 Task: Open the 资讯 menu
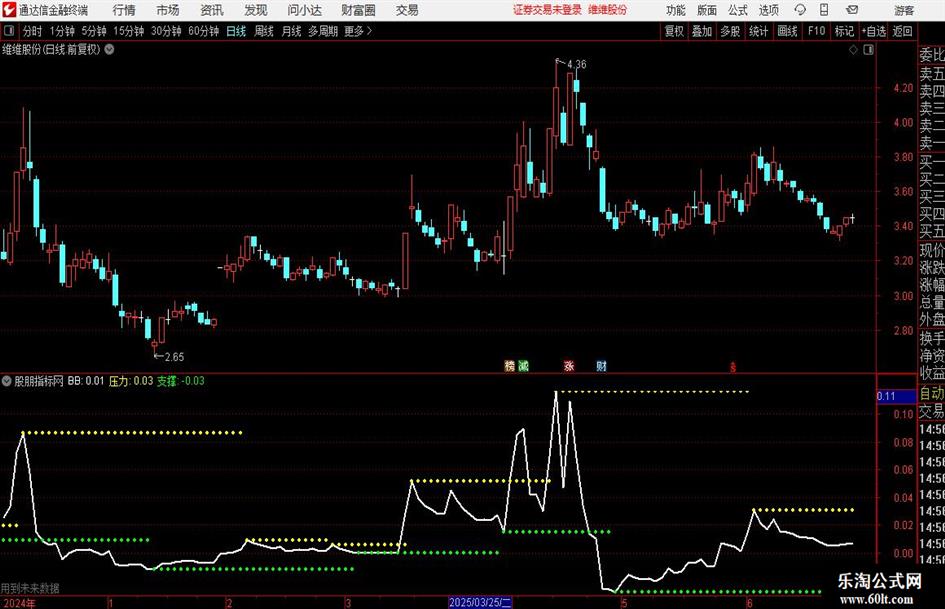(x=212, y=10)
